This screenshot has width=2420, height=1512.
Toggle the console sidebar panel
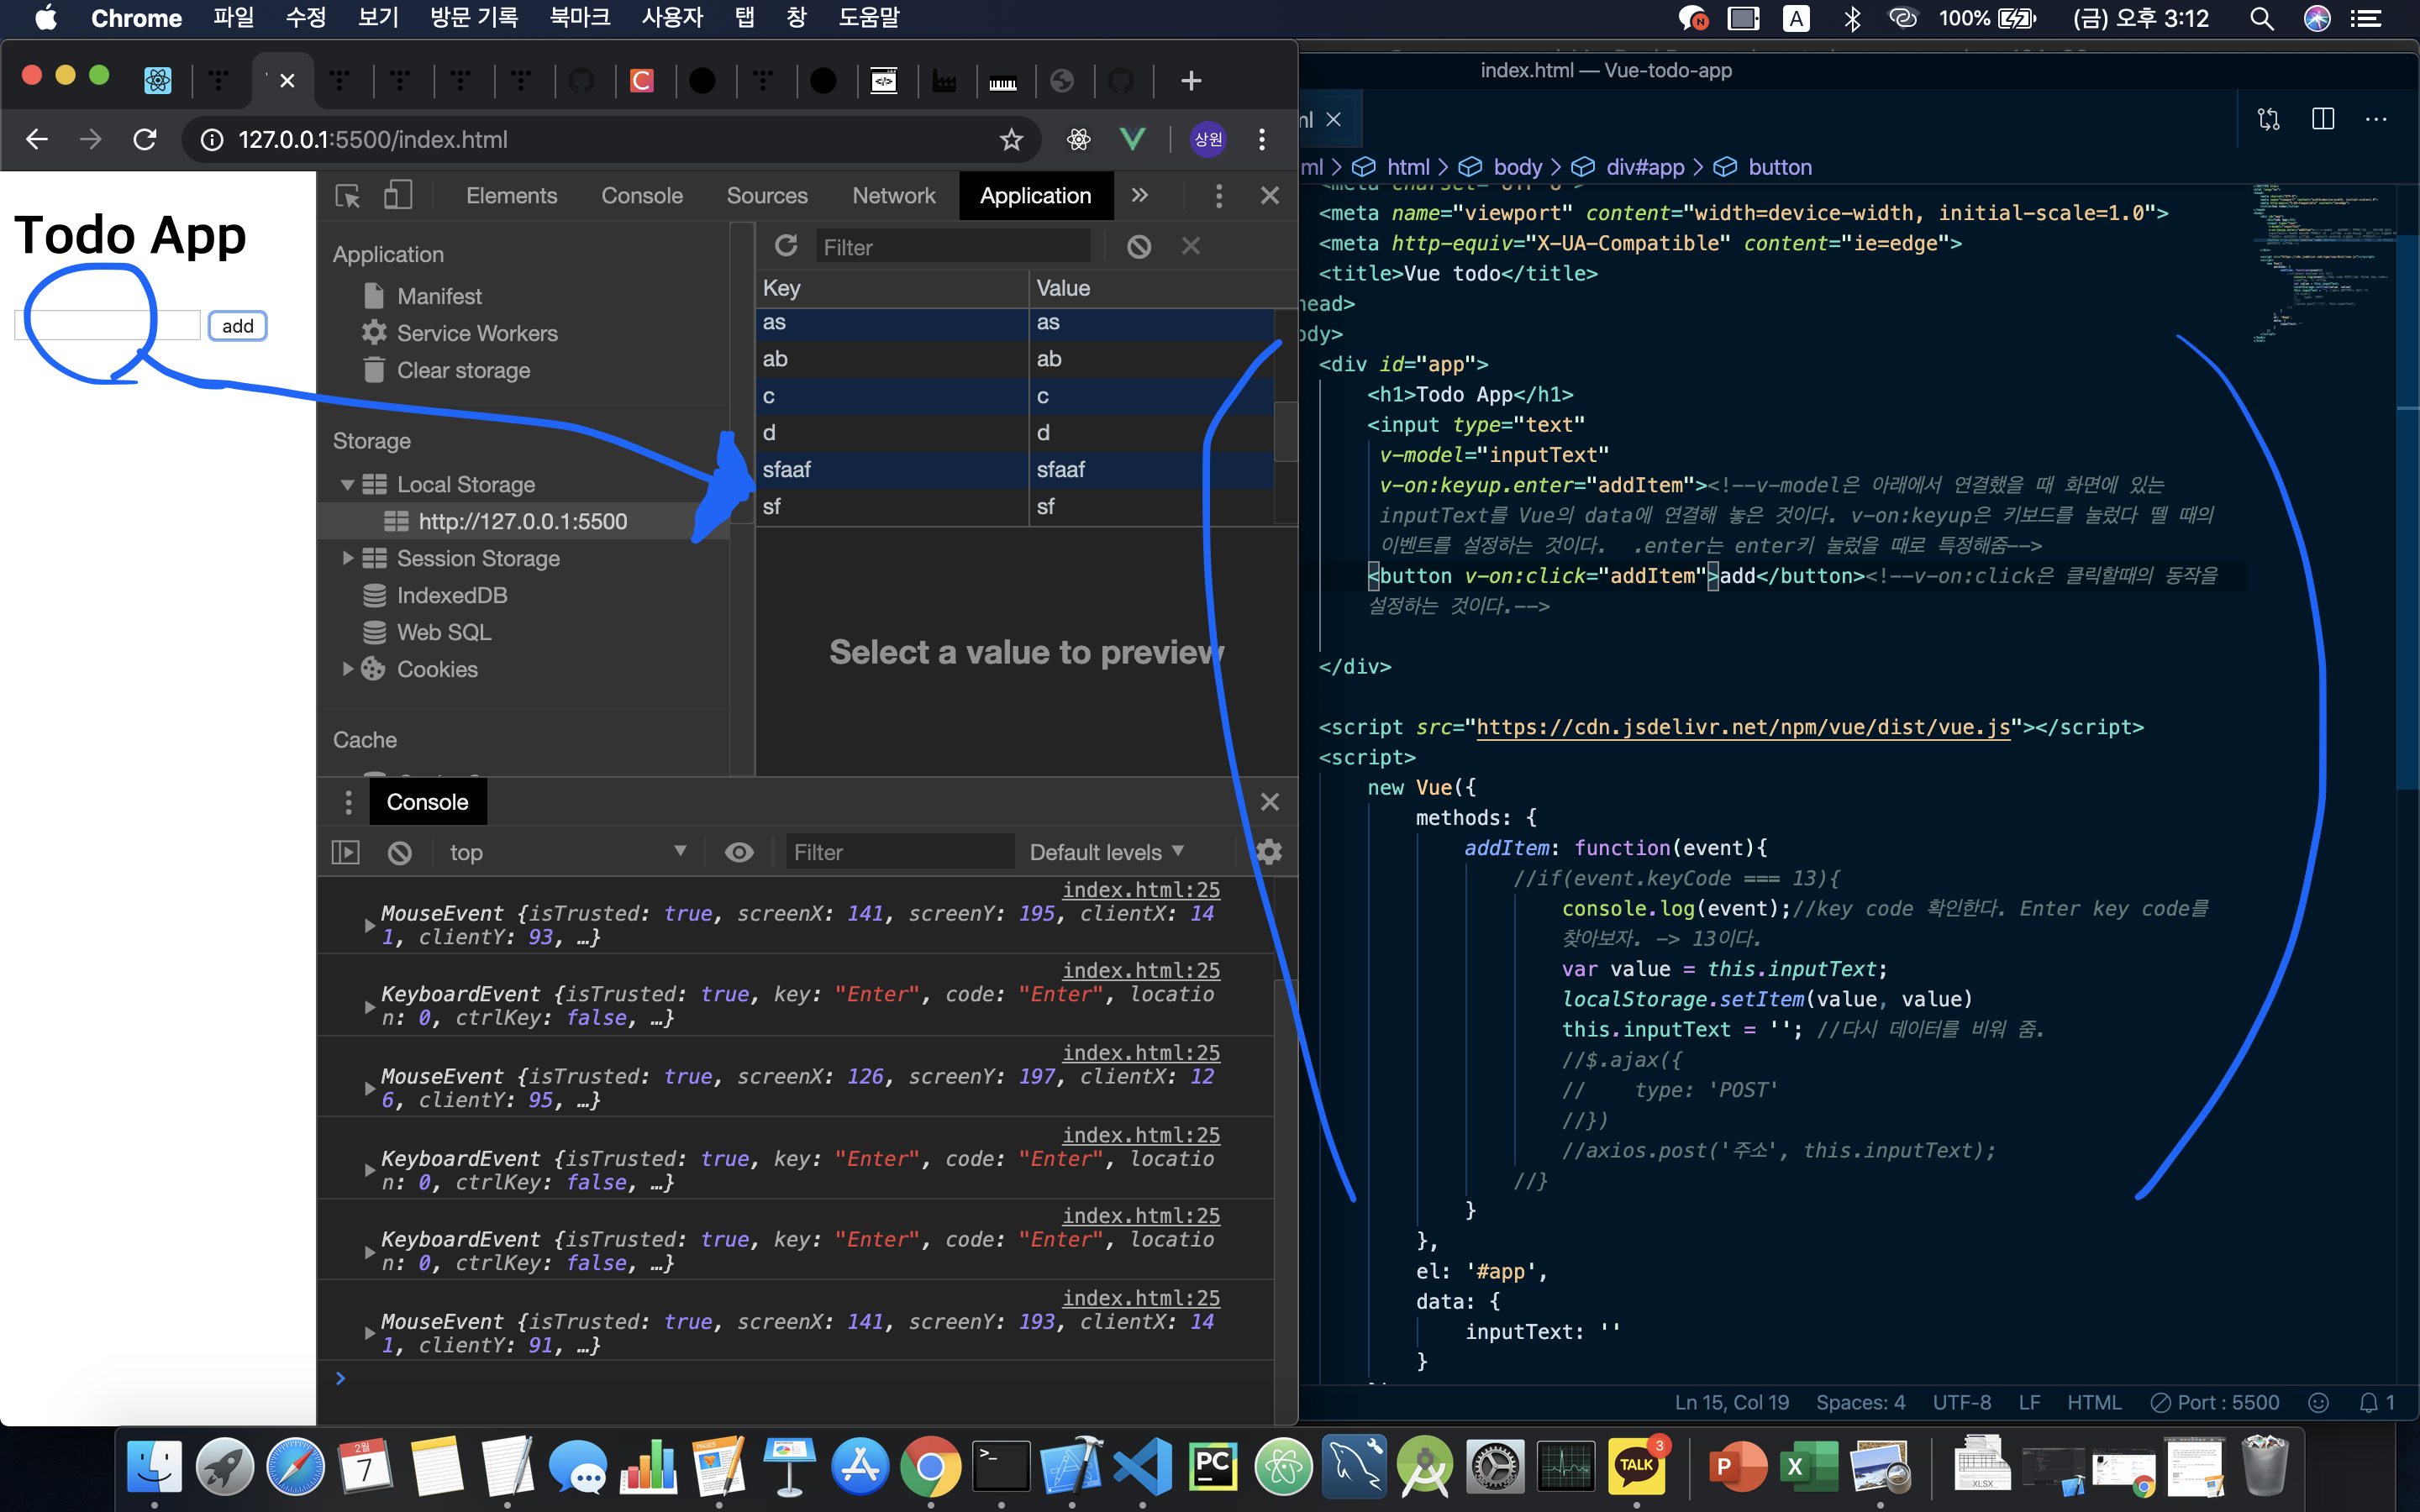tap(345, 852)
